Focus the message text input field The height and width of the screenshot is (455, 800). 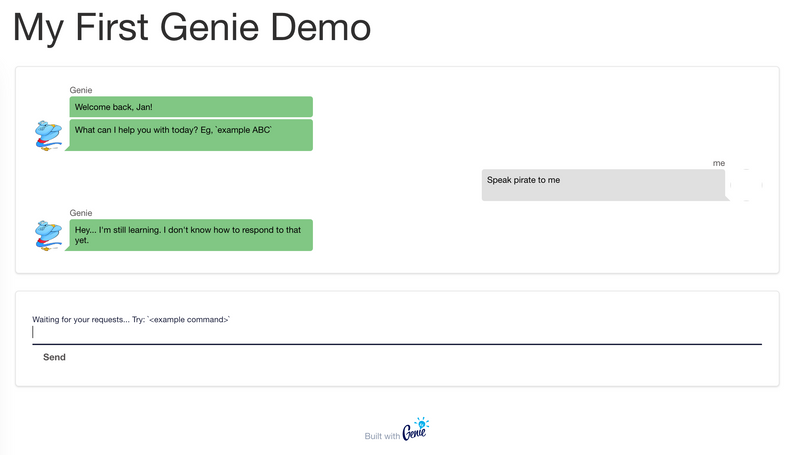click(x=396, y=332)
